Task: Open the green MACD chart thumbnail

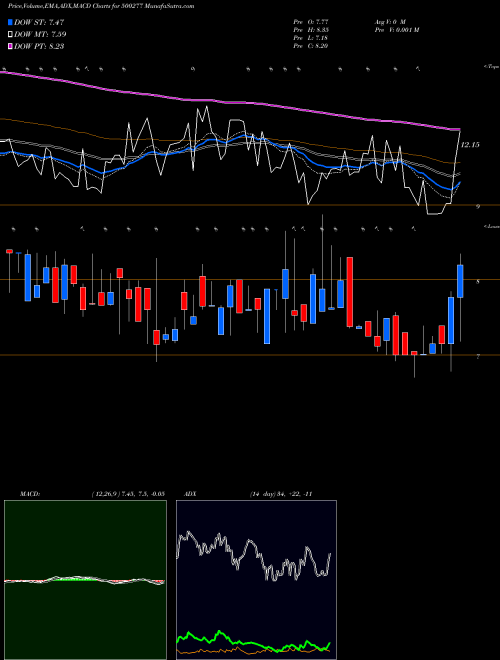Action: (85, 580)
